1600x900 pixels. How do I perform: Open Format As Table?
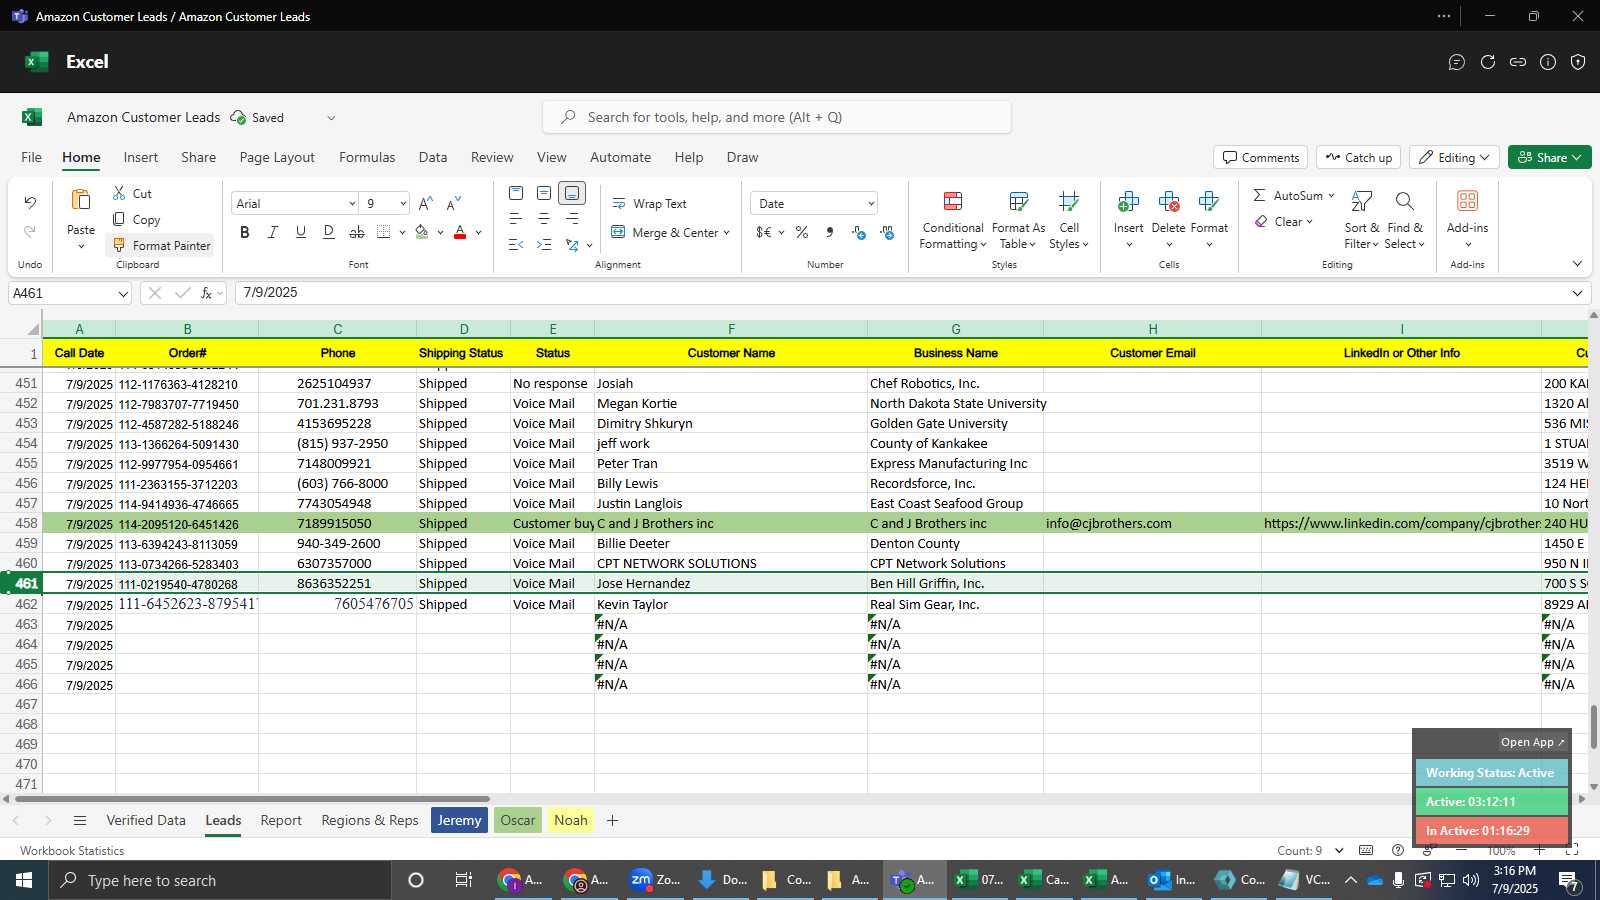(1018, 220)
